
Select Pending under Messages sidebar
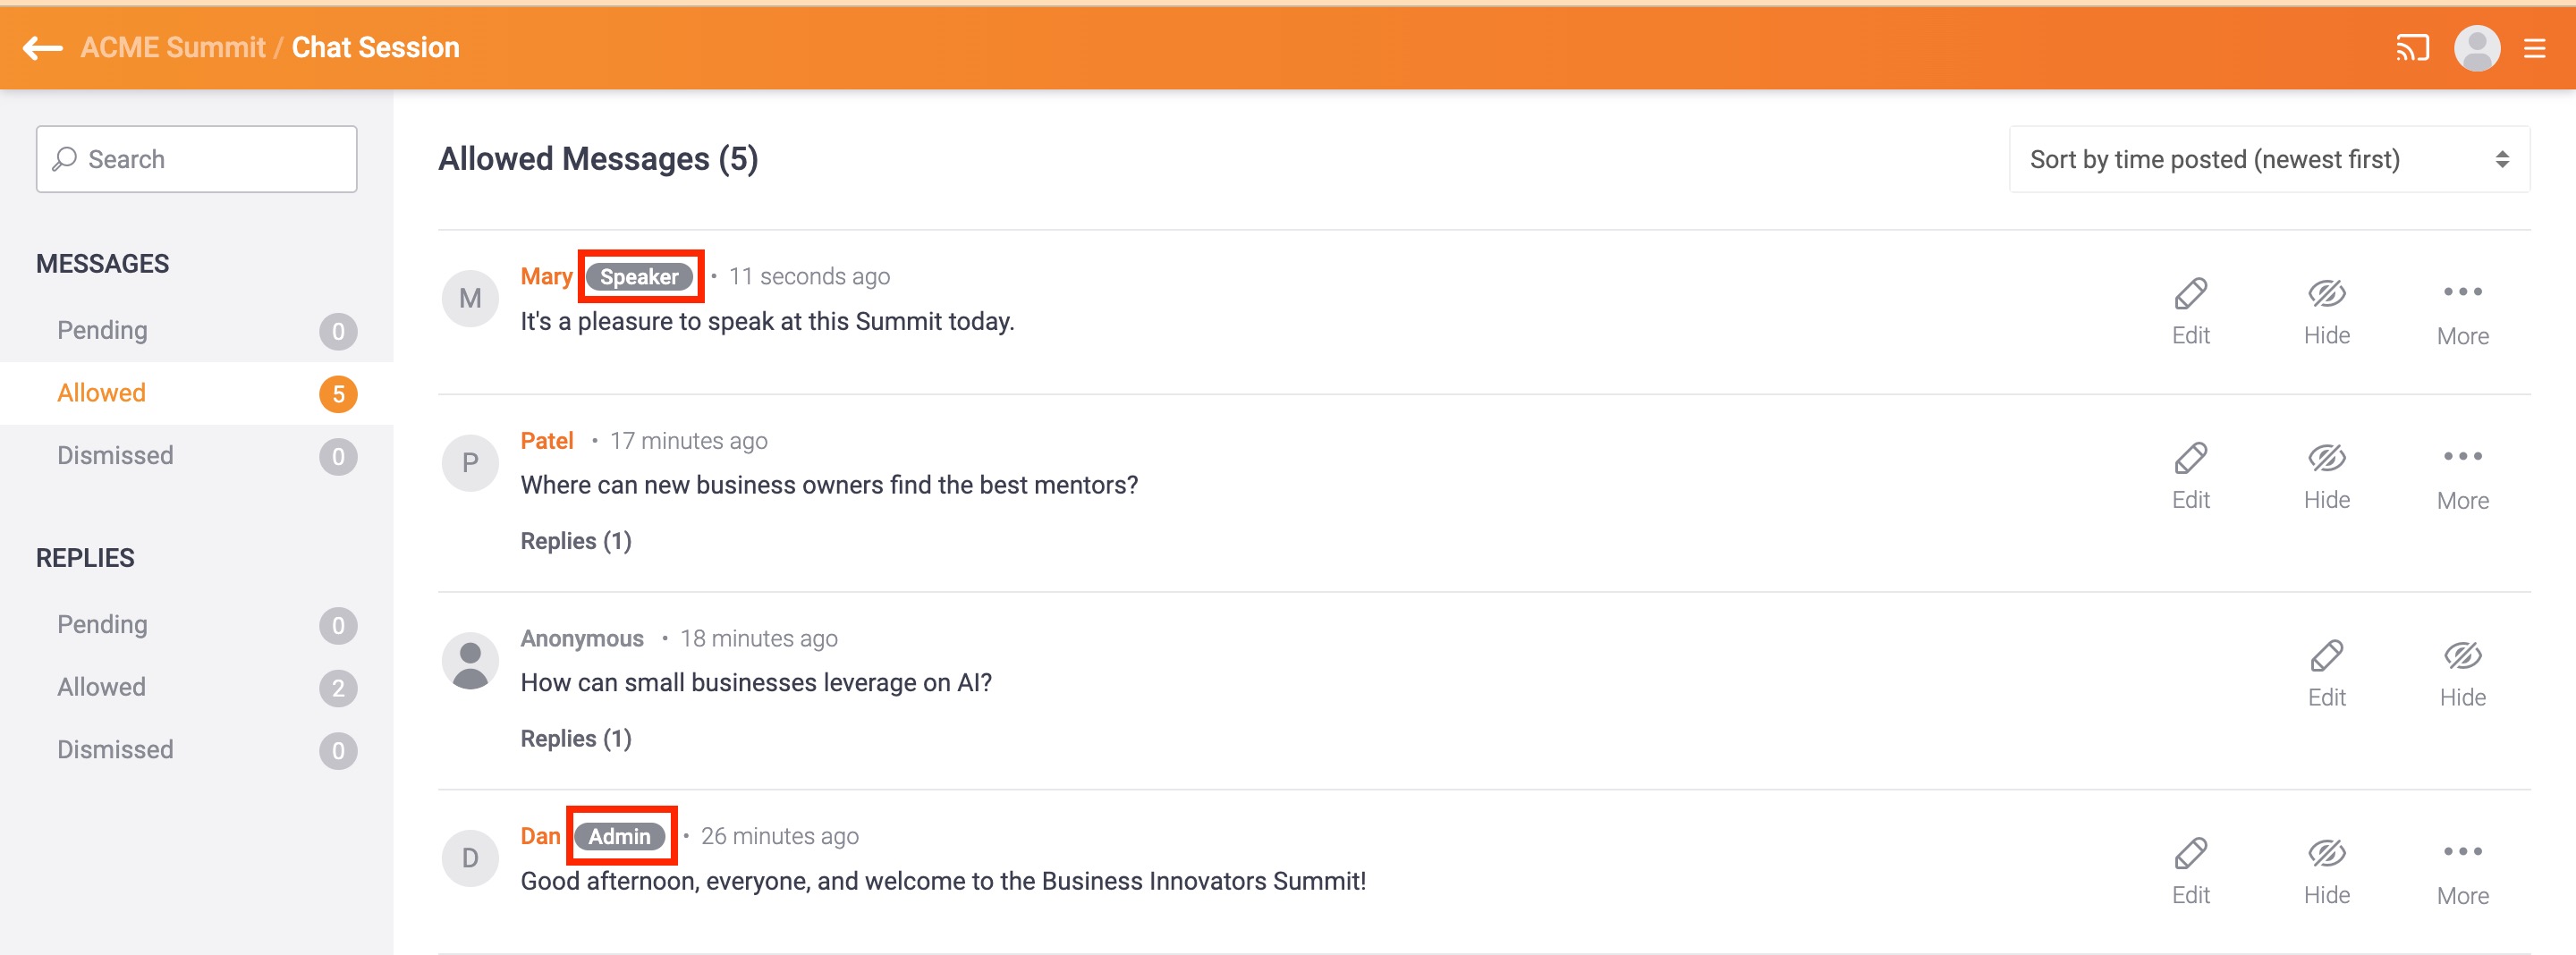102,330
